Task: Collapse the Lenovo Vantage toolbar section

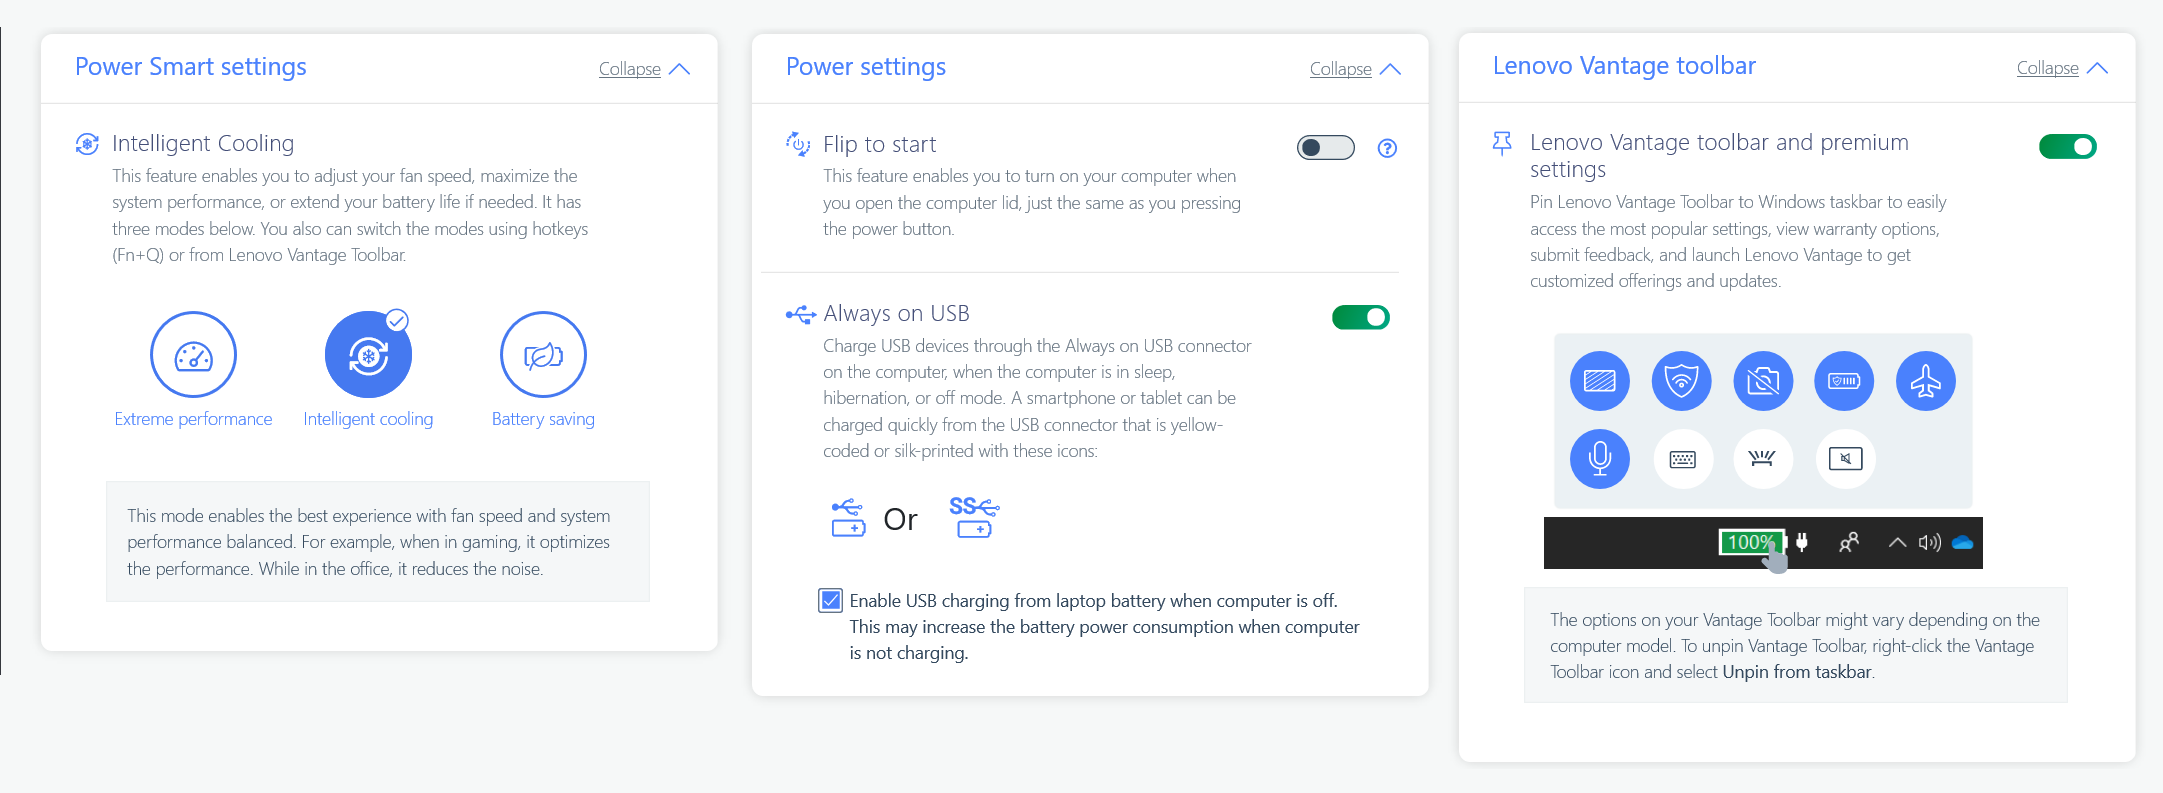Action: click(2062, 68)
